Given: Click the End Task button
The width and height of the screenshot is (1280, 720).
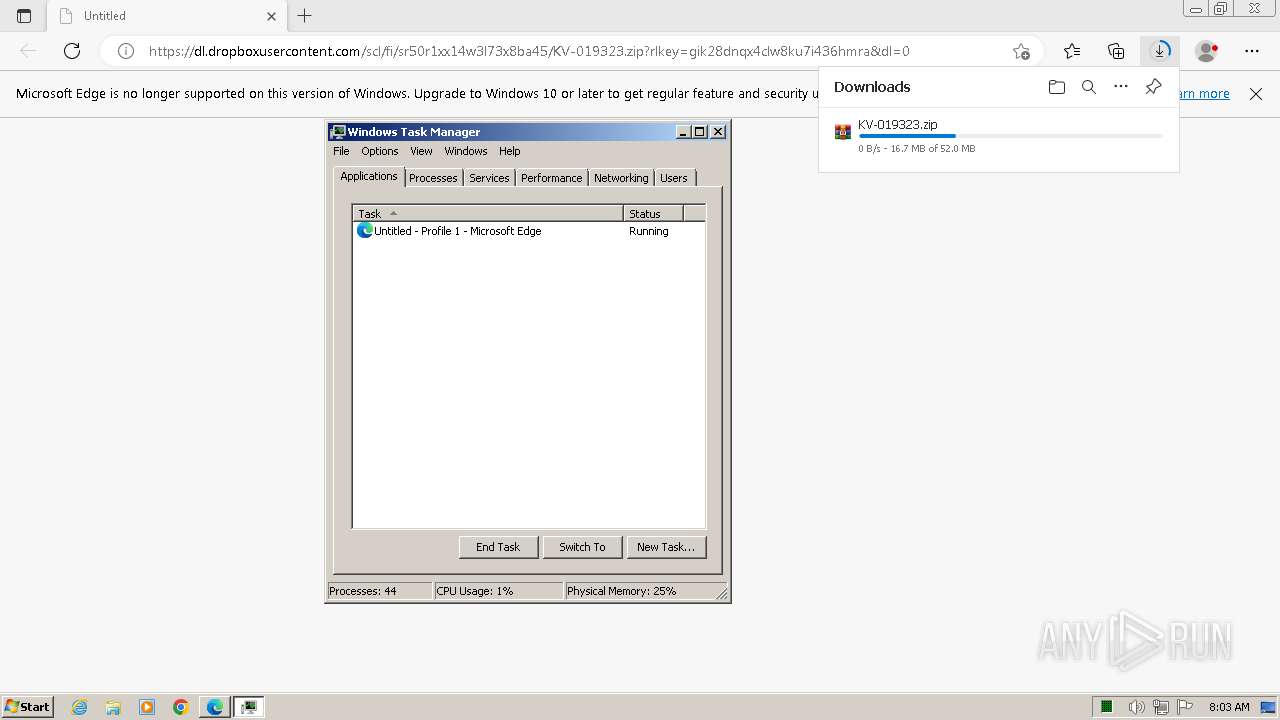Looking at the screenshot, I should point(498,547).
